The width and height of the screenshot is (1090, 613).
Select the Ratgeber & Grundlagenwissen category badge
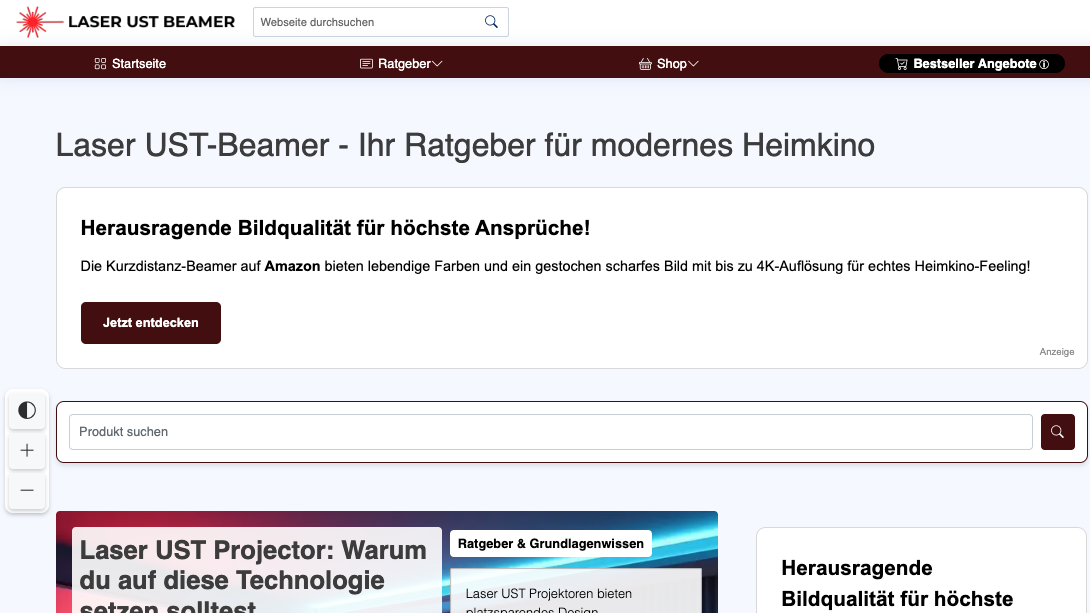551,544
